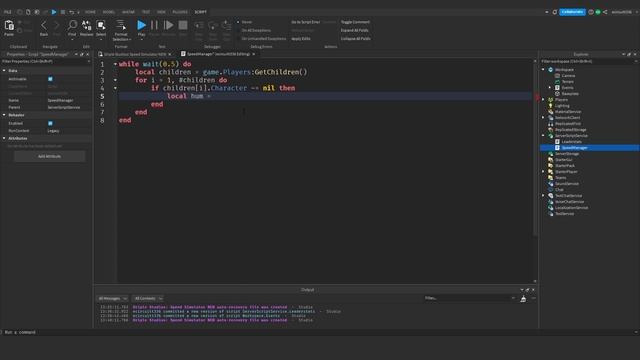This screenshot has width=640, height=360.
Task: Click the Step Into debugger icon
Action: (199, 26)
